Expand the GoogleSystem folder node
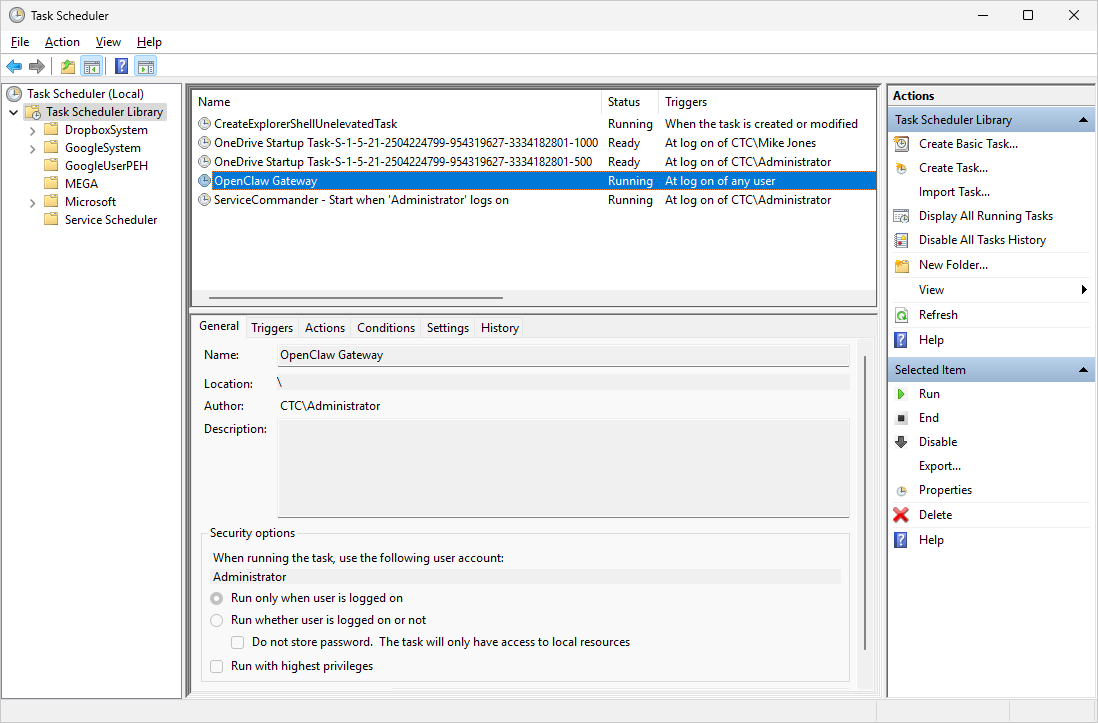 click(33, 148)
